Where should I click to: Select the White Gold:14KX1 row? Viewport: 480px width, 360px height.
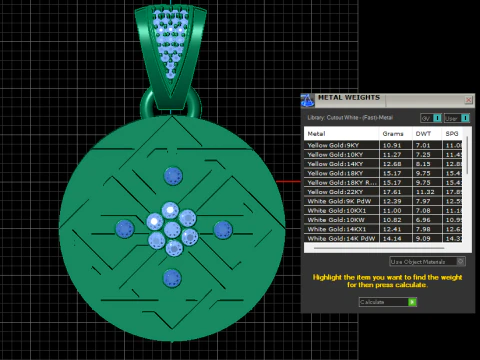383,229
